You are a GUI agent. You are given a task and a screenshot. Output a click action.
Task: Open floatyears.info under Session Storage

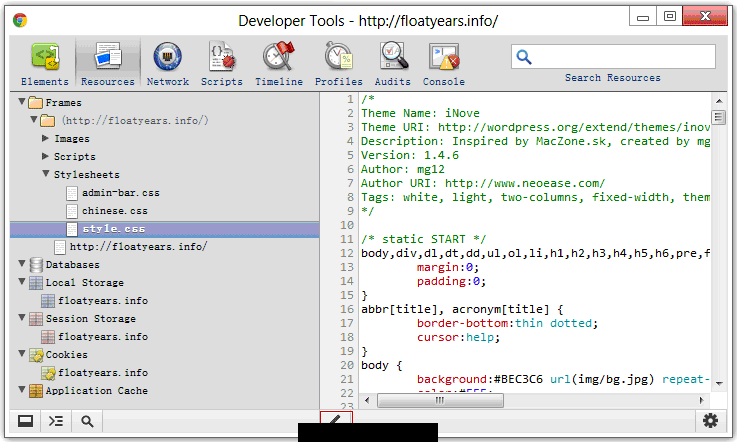(x=103, y=337)
